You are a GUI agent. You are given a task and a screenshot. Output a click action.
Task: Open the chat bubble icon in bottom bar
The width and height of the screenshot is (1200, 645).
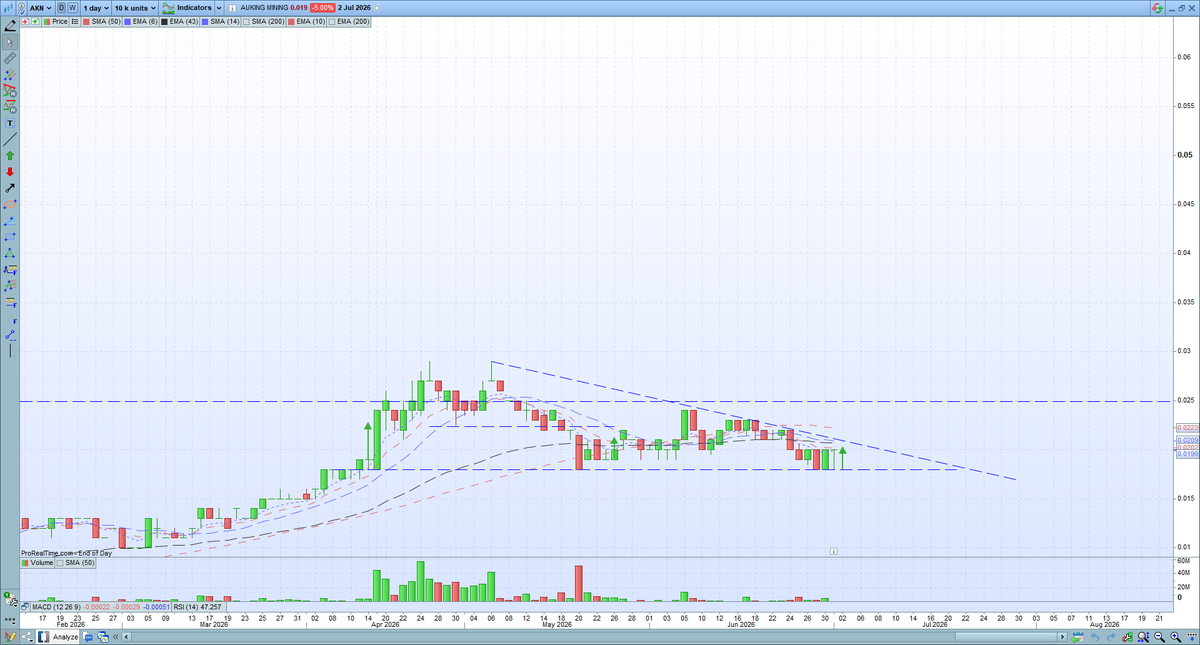point(88,637)
